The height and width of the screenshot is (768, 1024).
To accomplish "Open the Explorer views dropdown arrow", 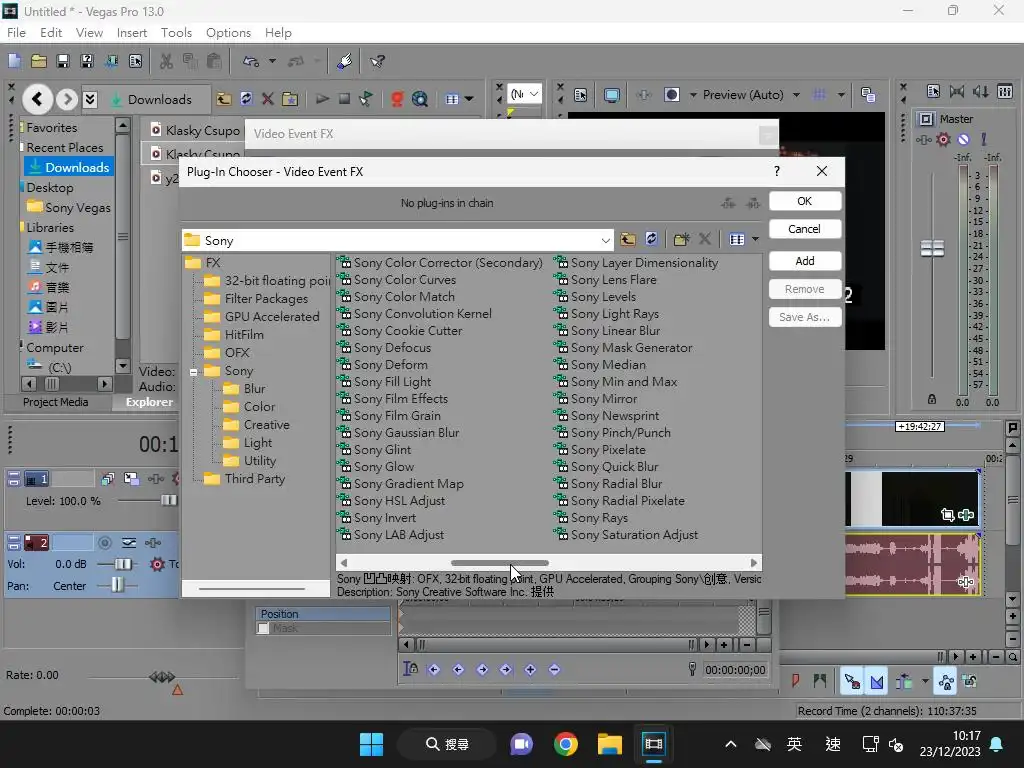I will (469, 99).
